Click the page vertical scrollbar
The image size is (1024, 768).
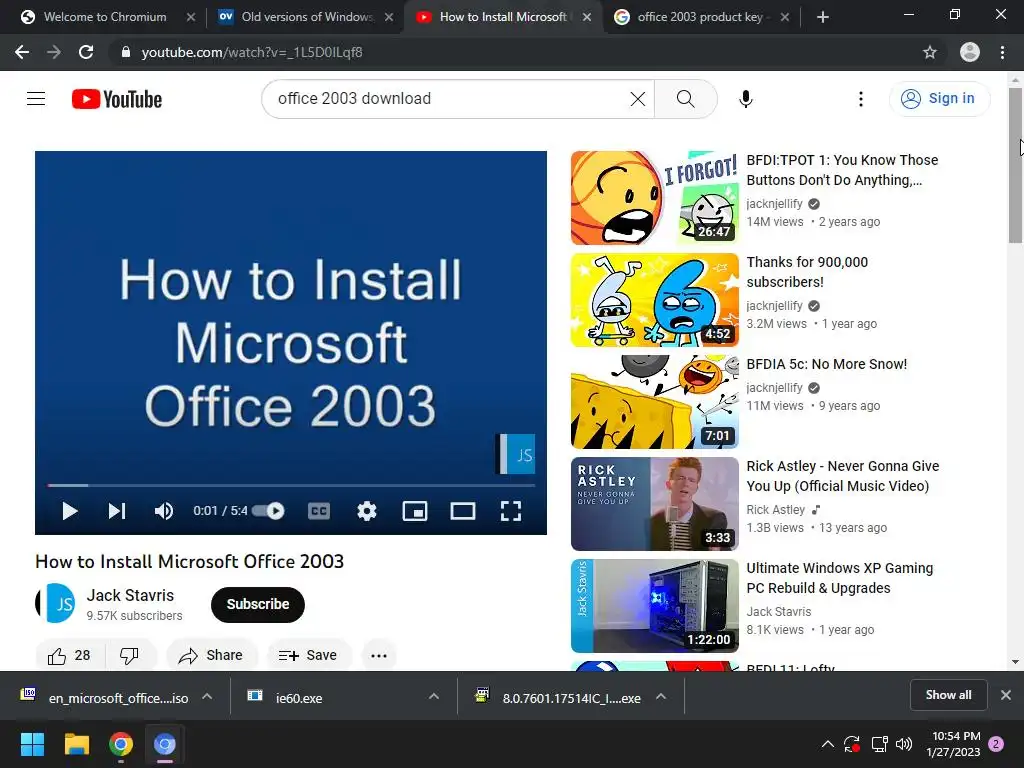pos(1015,165)
